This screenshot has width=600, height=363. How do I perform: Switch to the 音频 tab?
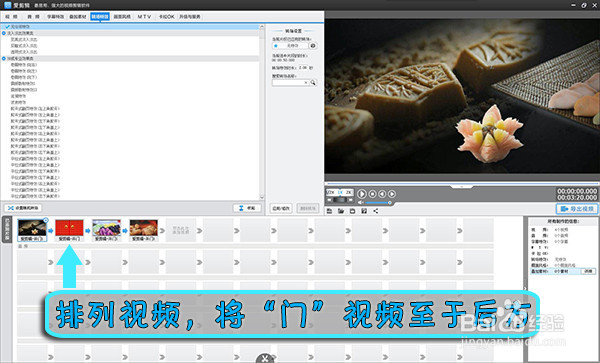tap(33, 16)
